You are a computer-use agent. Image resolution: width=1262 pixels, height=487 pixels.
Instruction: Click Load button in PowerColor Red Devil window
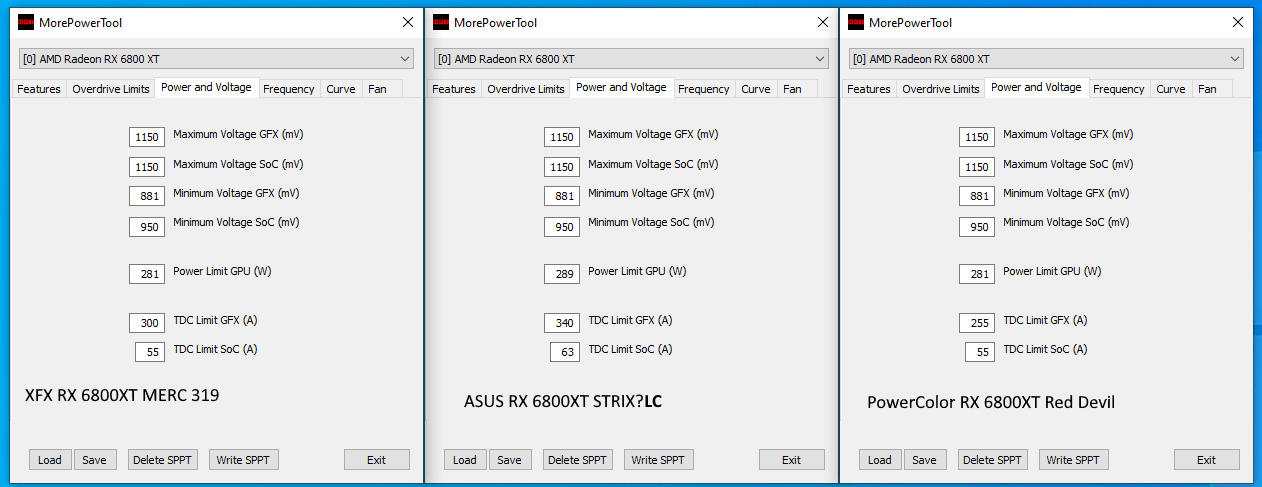pyautogui.click(x=880, y=460)
